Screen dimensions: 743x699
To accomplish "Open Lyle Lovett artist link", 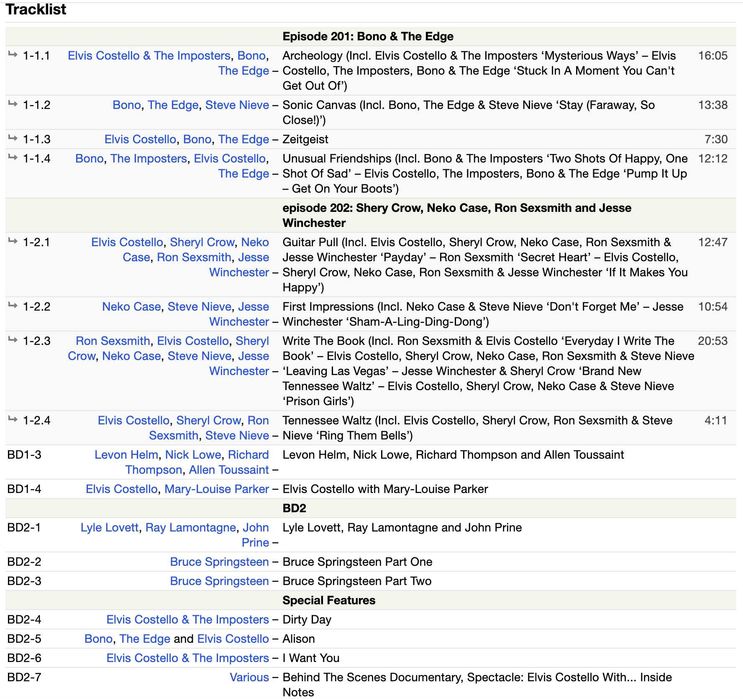I will (x=109, y=527).
